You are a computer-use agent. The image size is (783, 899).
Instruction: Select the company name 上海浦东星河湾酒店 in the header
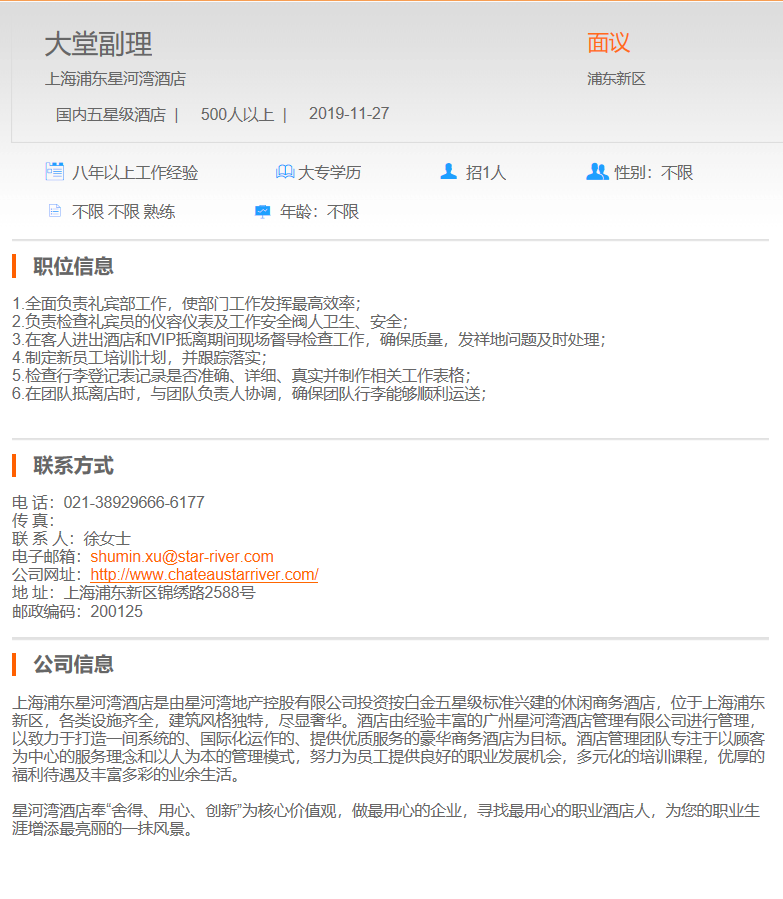pos(115,79)
